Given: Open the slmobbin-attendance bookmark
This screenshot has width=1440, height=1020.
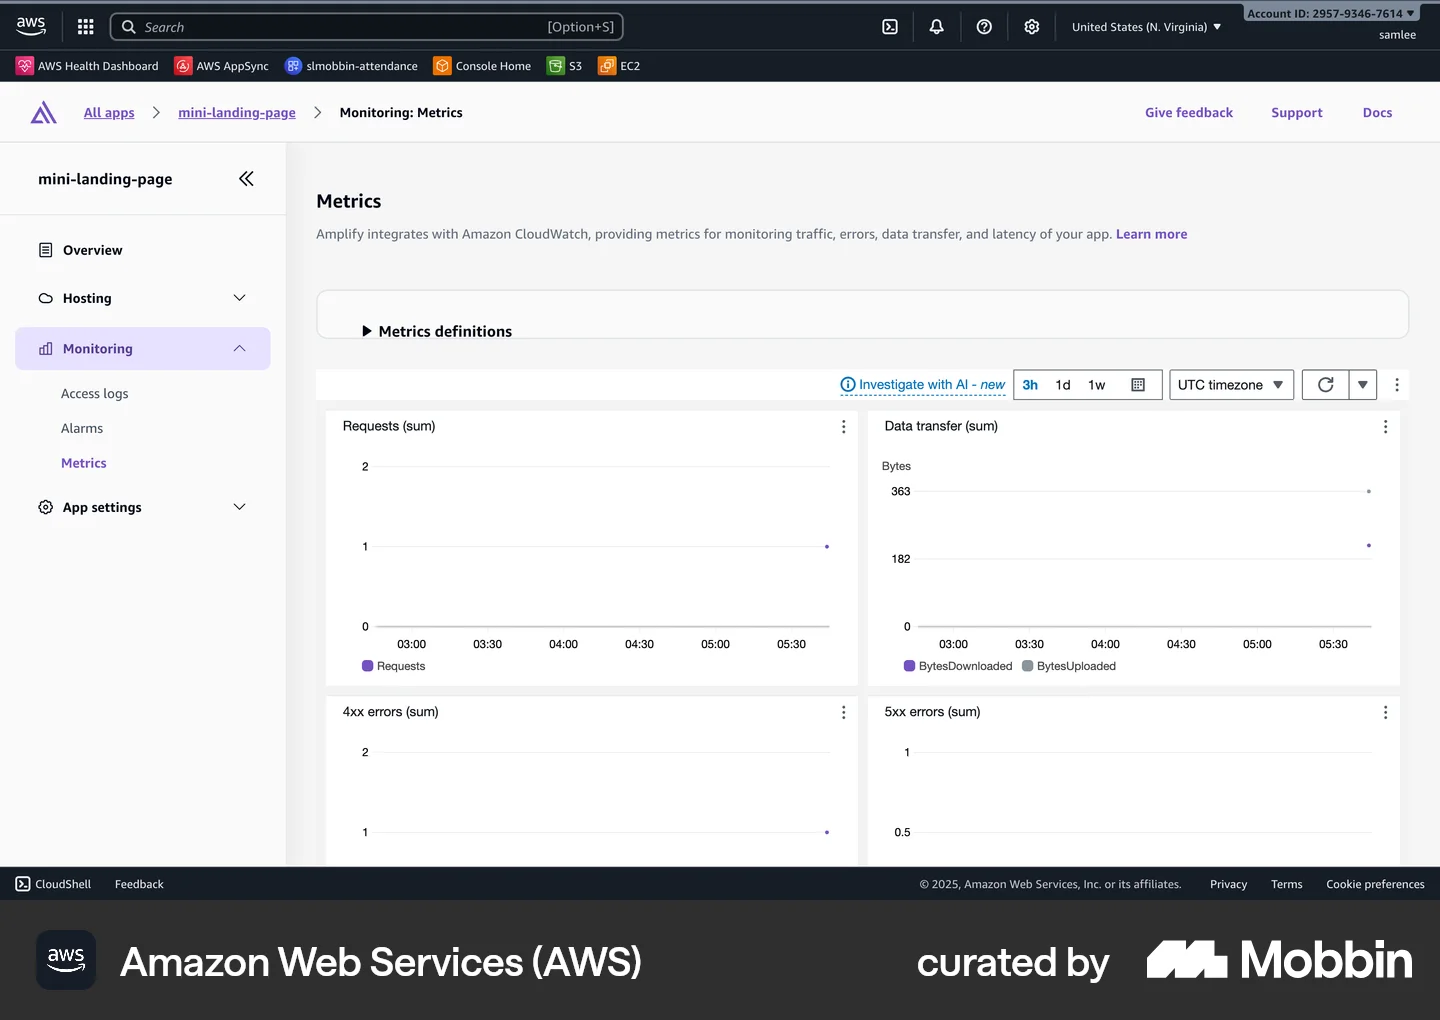Looking at the screenshot, I should 351,66.
